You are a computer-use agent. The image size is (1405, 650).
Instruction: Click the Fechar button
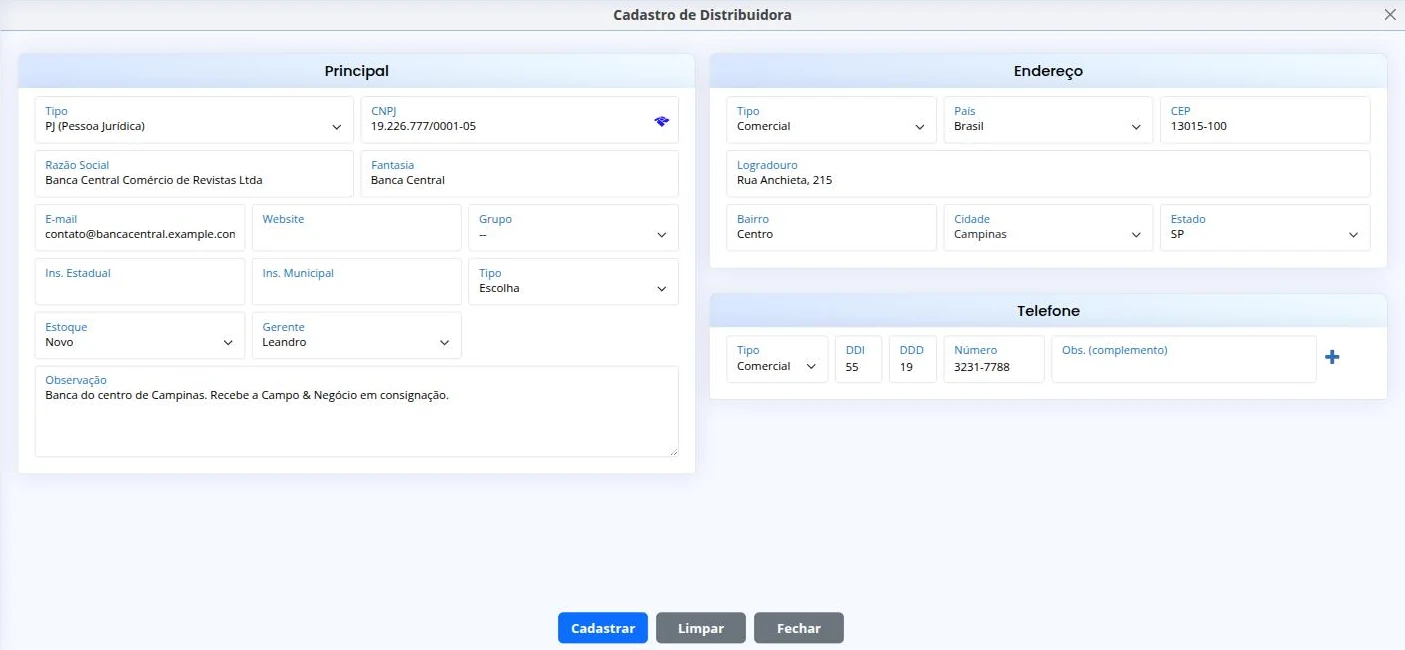point(799,628)
